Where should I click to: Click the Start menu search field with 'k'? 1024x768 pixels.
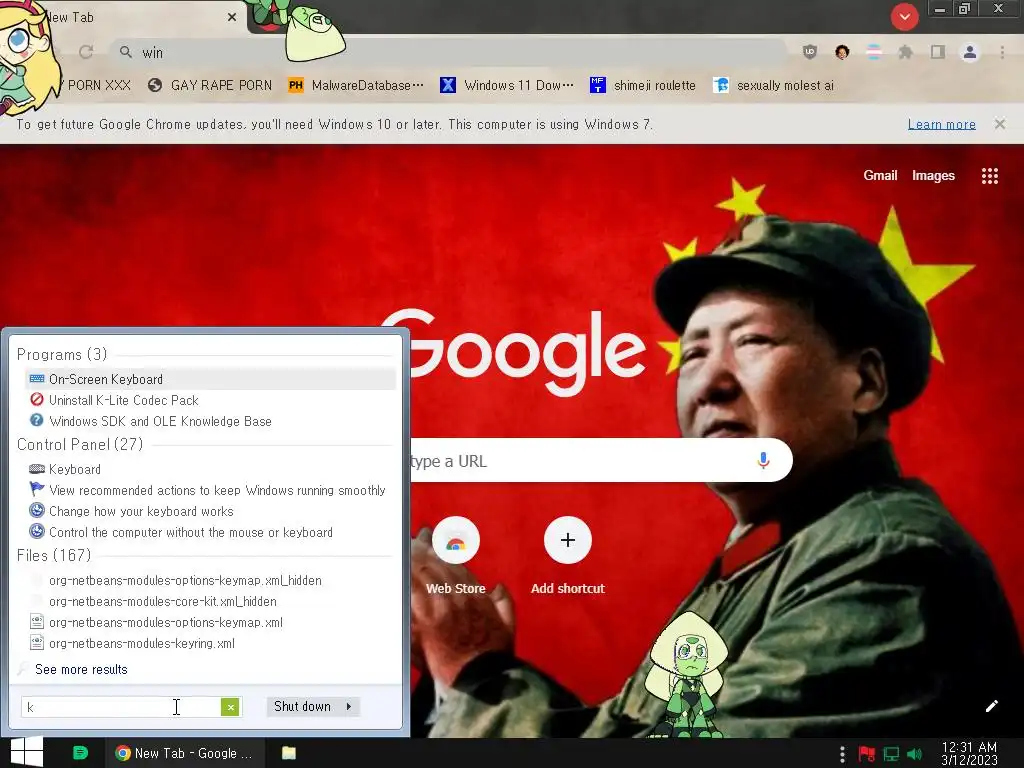tap(121, 707)
